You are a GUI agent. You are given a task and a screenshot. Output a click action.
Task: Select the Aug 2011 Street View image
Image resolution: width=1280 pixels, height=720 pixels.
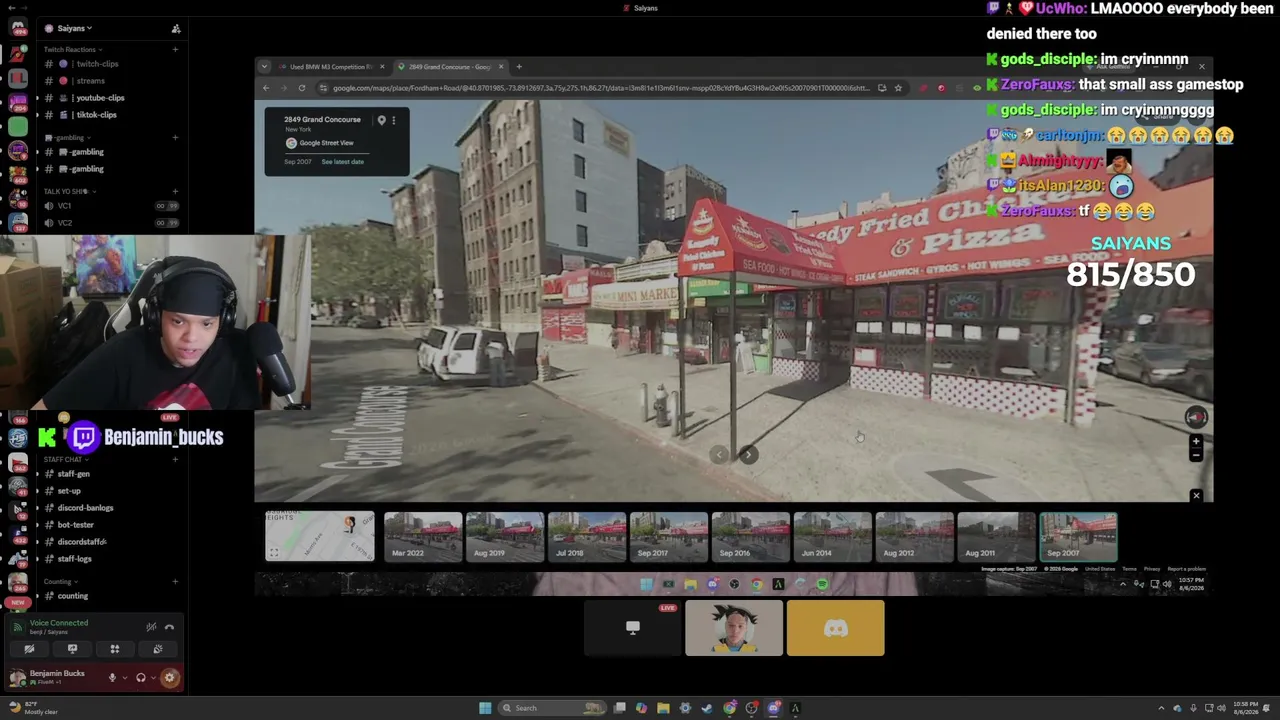[x=997, y=537]
